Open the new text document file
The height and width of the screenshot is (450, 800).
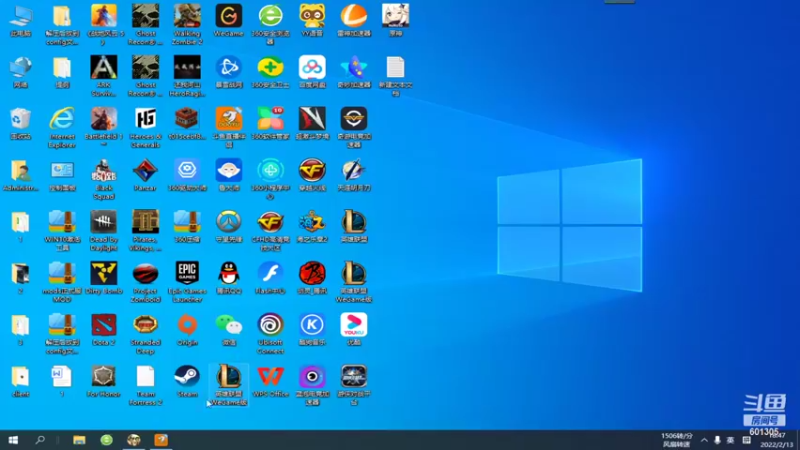395,76
